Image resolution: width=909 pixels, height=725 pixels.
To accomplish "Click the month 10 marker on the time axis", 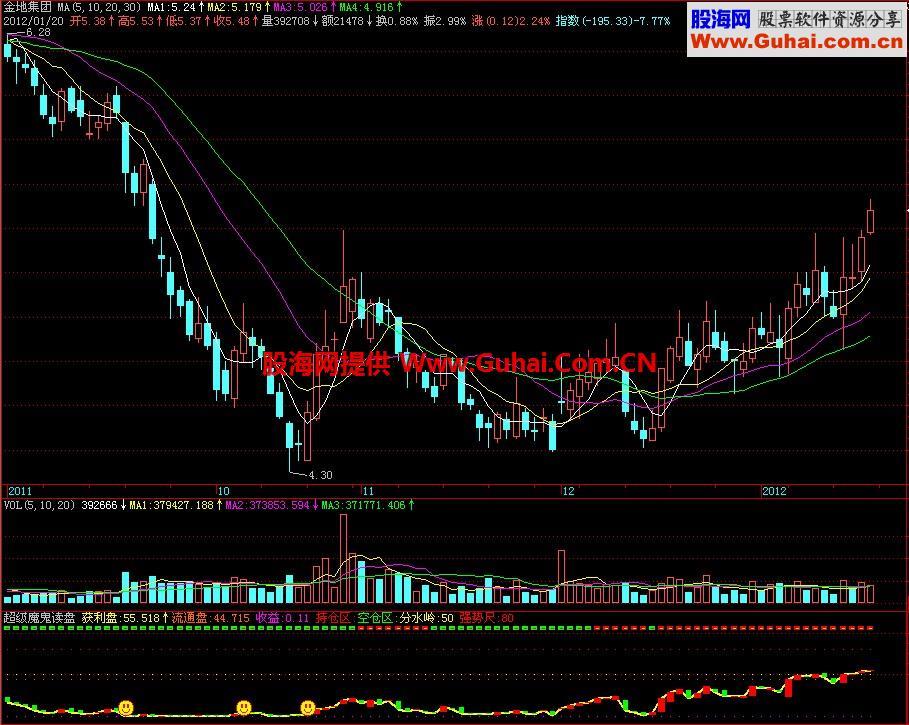I will coord(223,492).
